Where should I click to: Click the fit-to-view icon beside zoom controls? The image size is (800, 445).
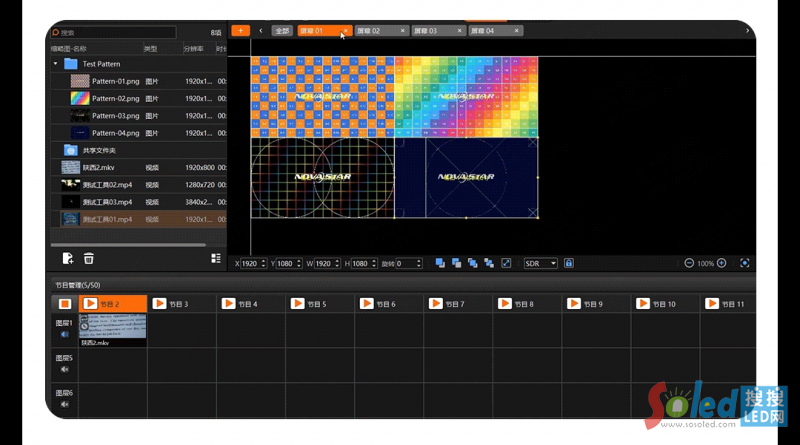[745, 263]
